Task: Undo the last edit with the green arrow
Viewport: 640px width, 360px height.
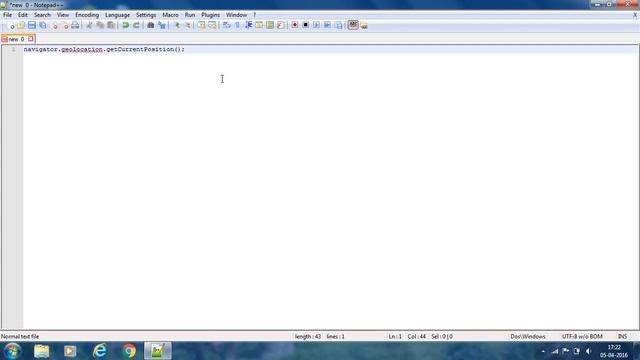Action: point(125,25)
